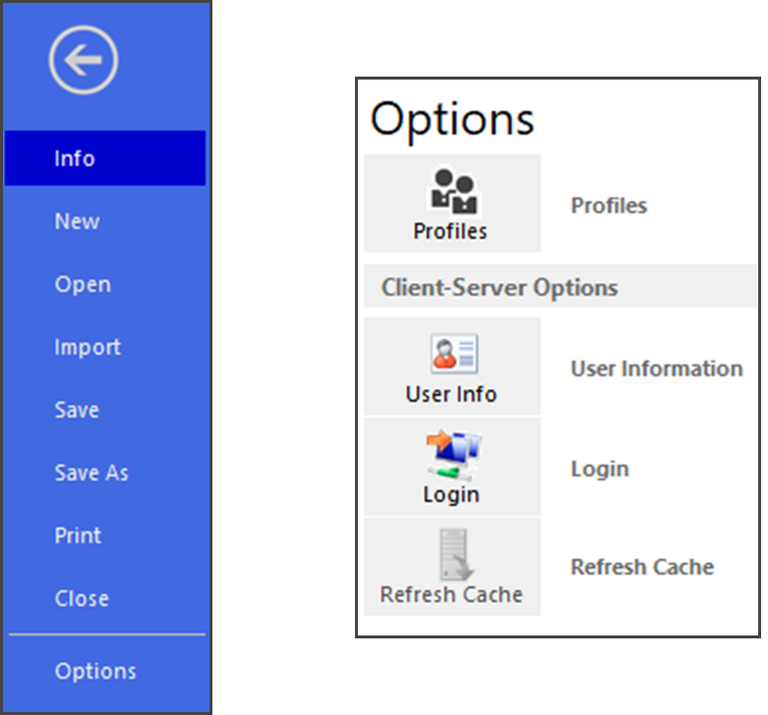Select the Info menu item
Viewport: 768px width, 715px height.
pos(75,158)
